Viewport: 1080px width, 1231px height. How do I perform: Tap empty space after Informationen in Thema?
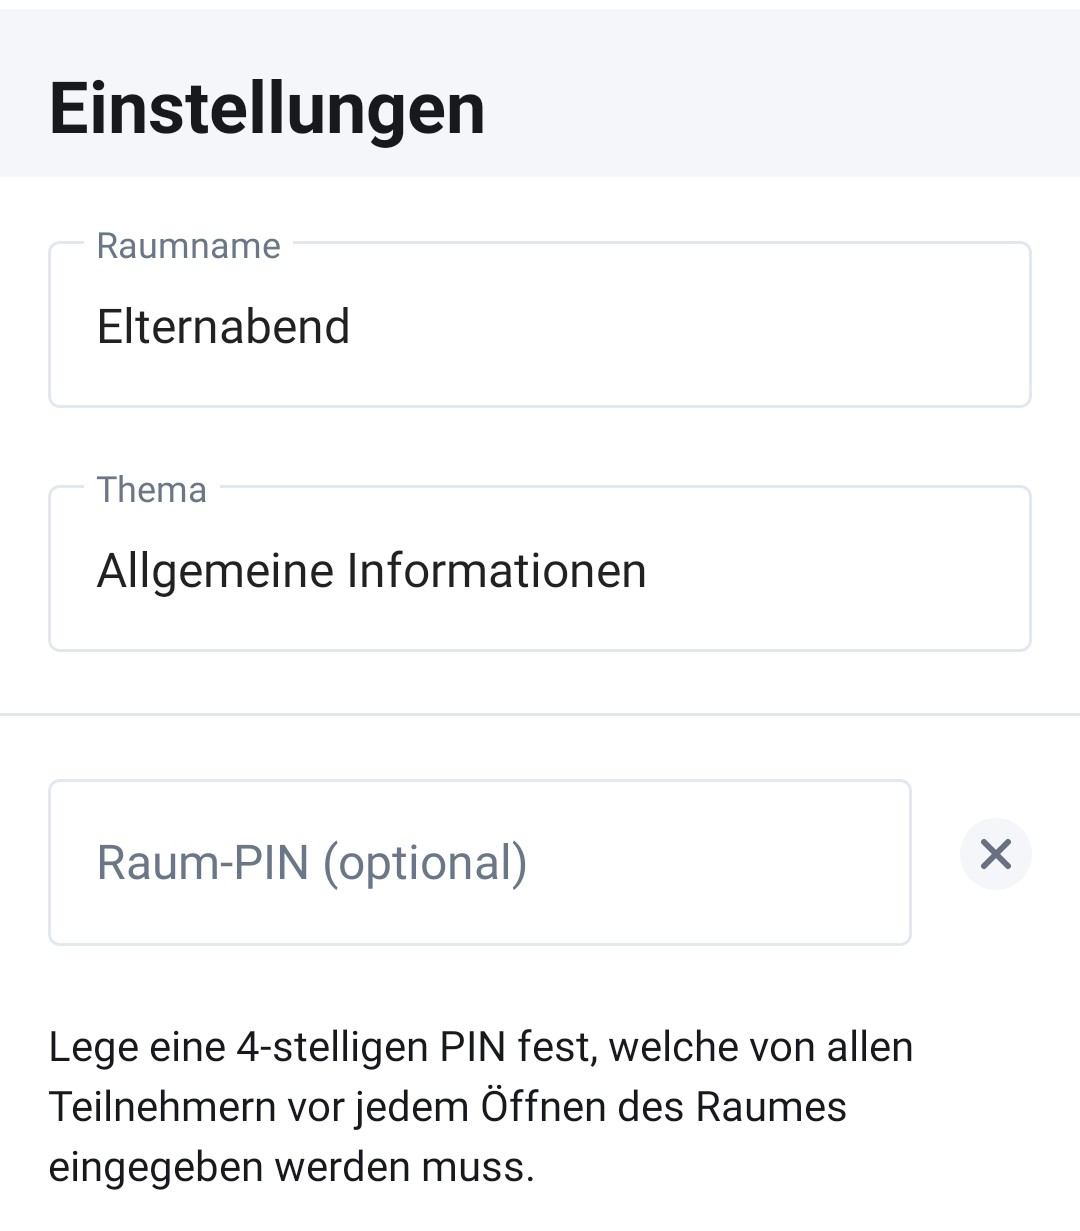click(838, 571)
